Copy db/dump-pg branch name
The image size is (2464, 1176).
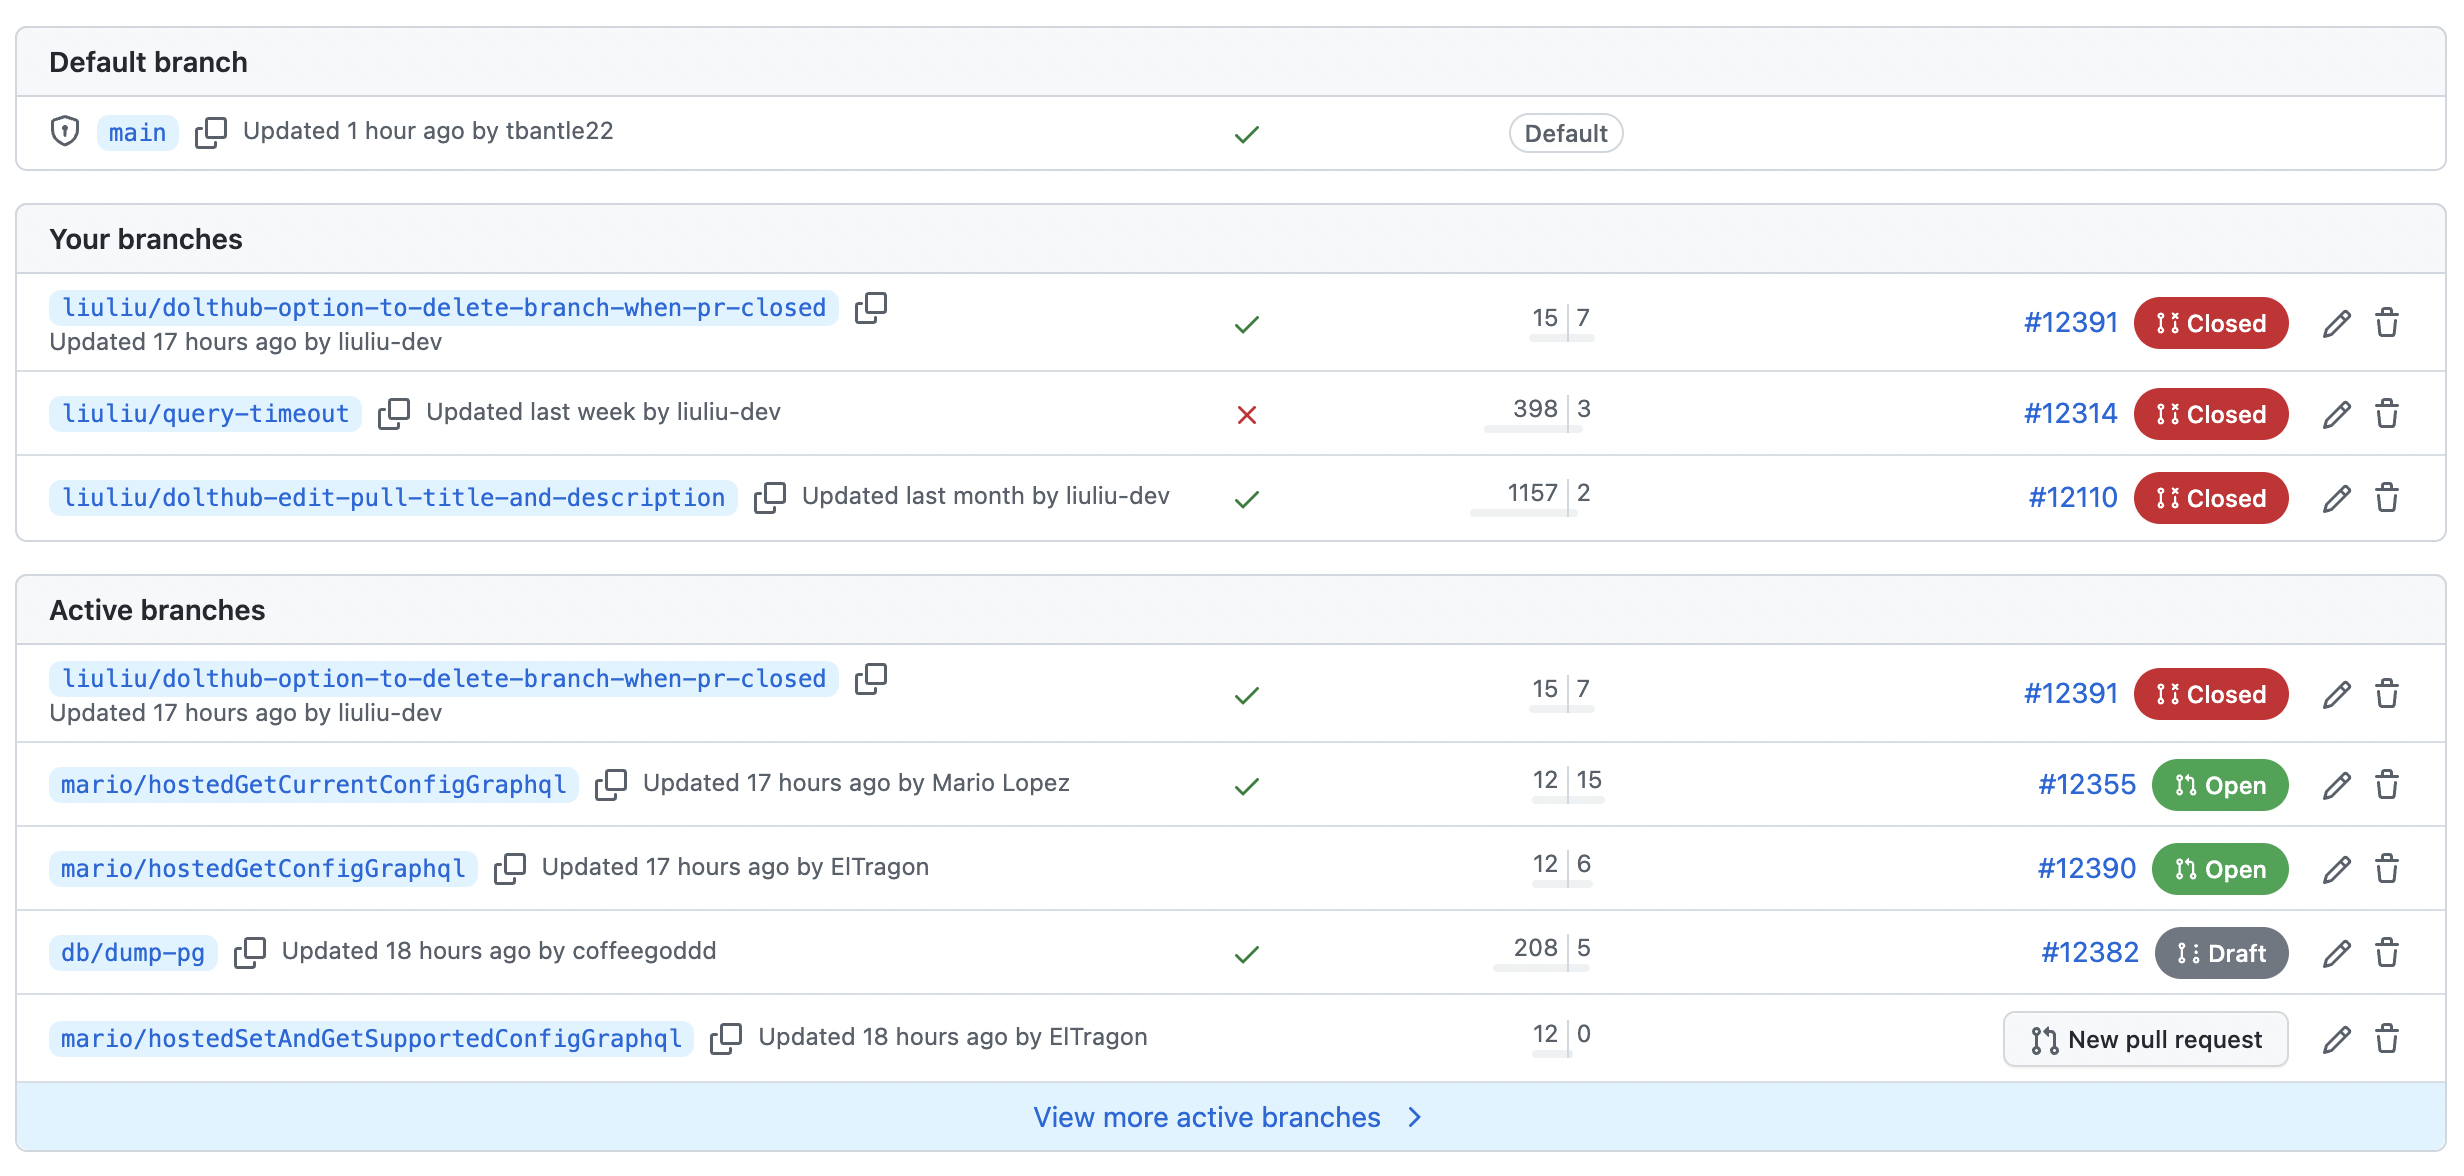[249, 952]
